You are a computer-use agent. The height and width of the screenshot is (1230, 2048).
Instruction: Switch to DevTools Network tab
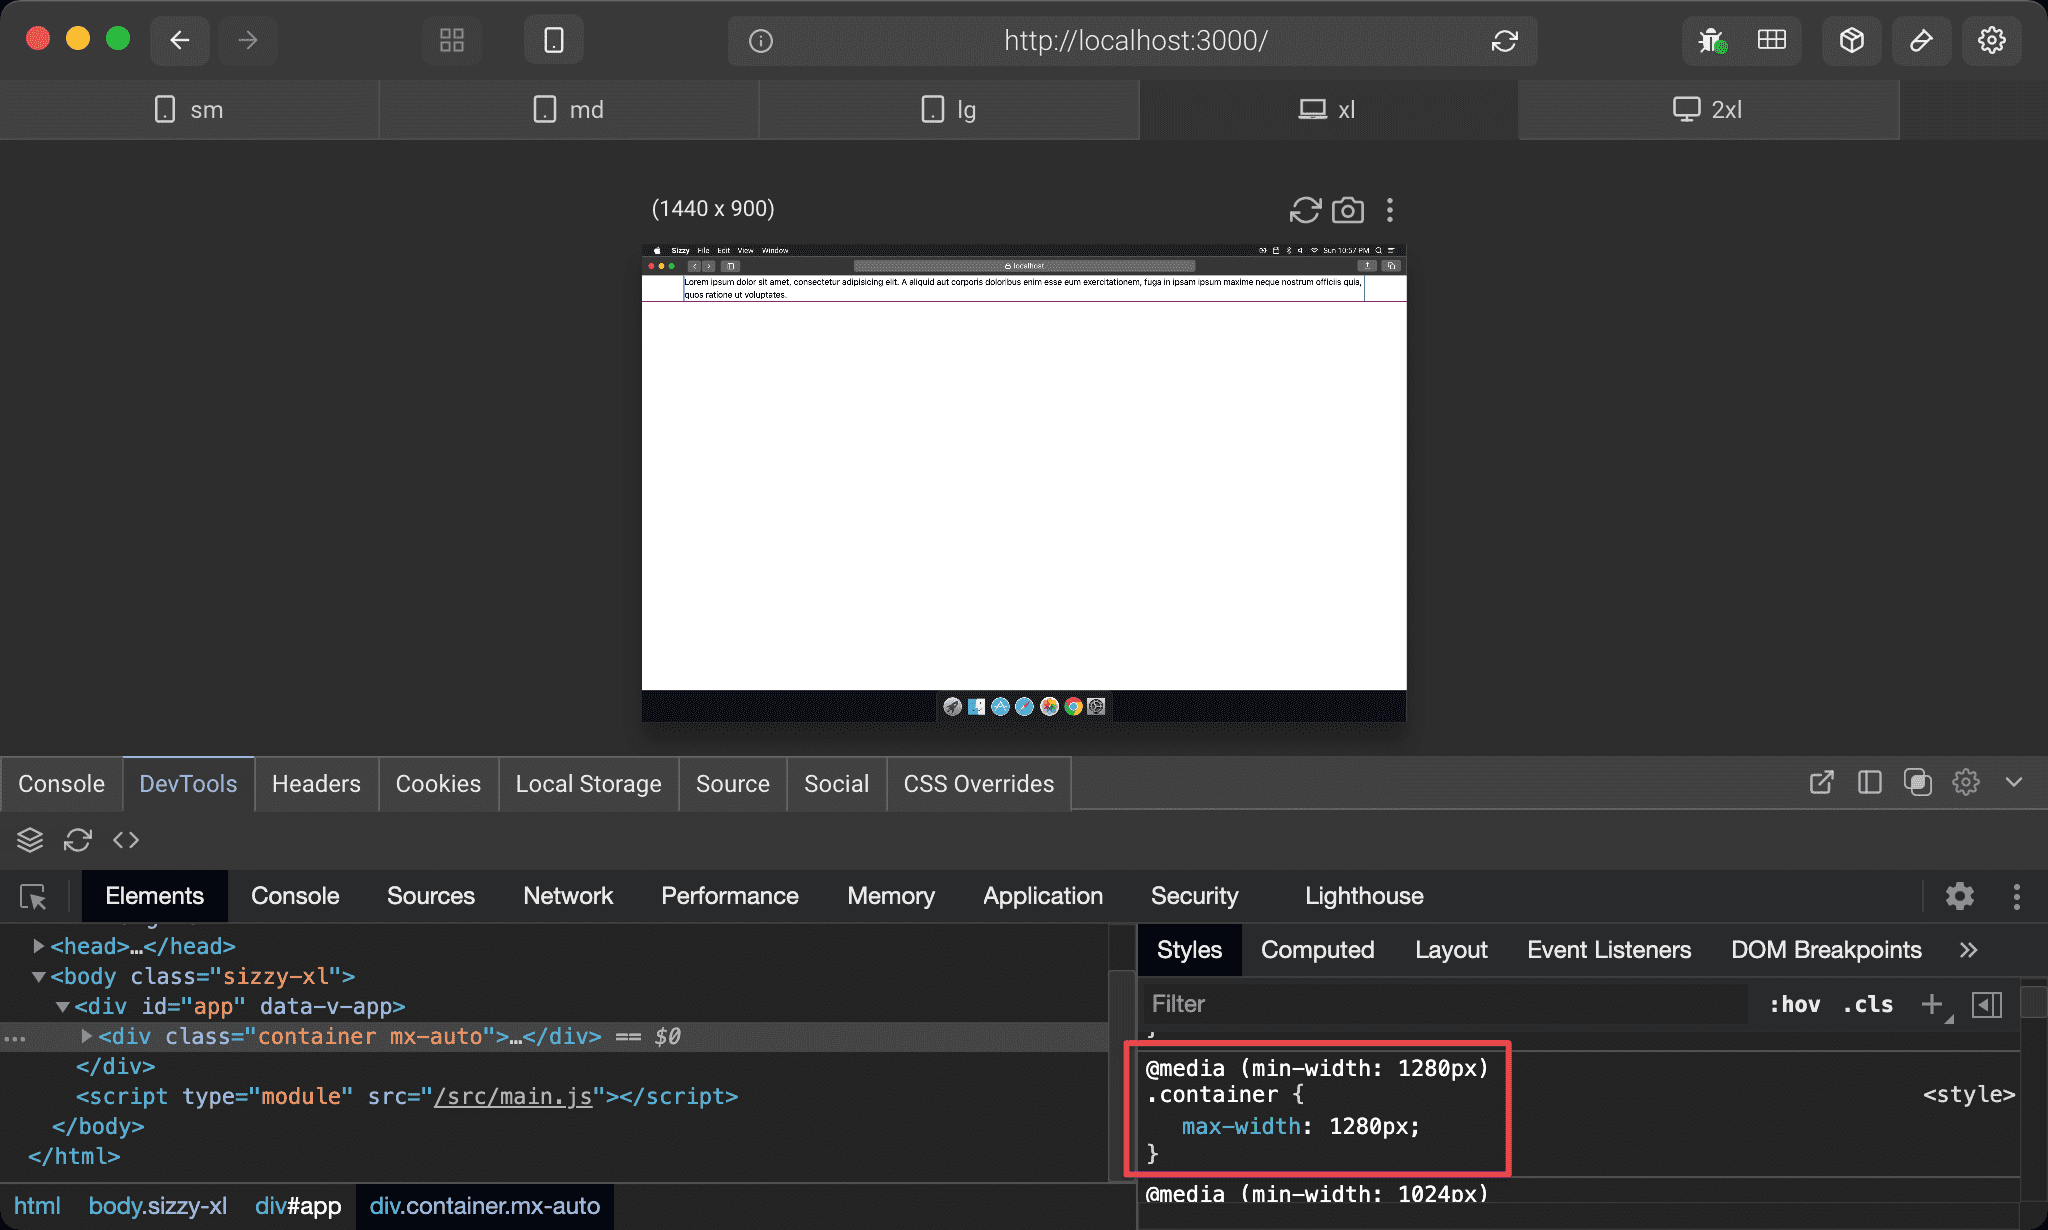(568, 896)
